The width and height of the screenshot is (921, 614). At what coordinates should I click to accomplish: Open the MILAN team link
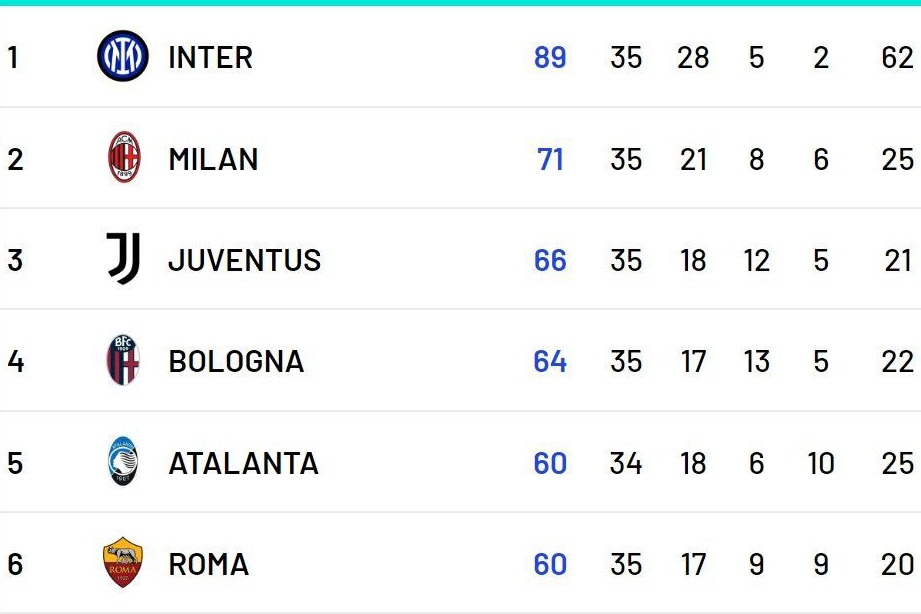(x=213, y=159)
